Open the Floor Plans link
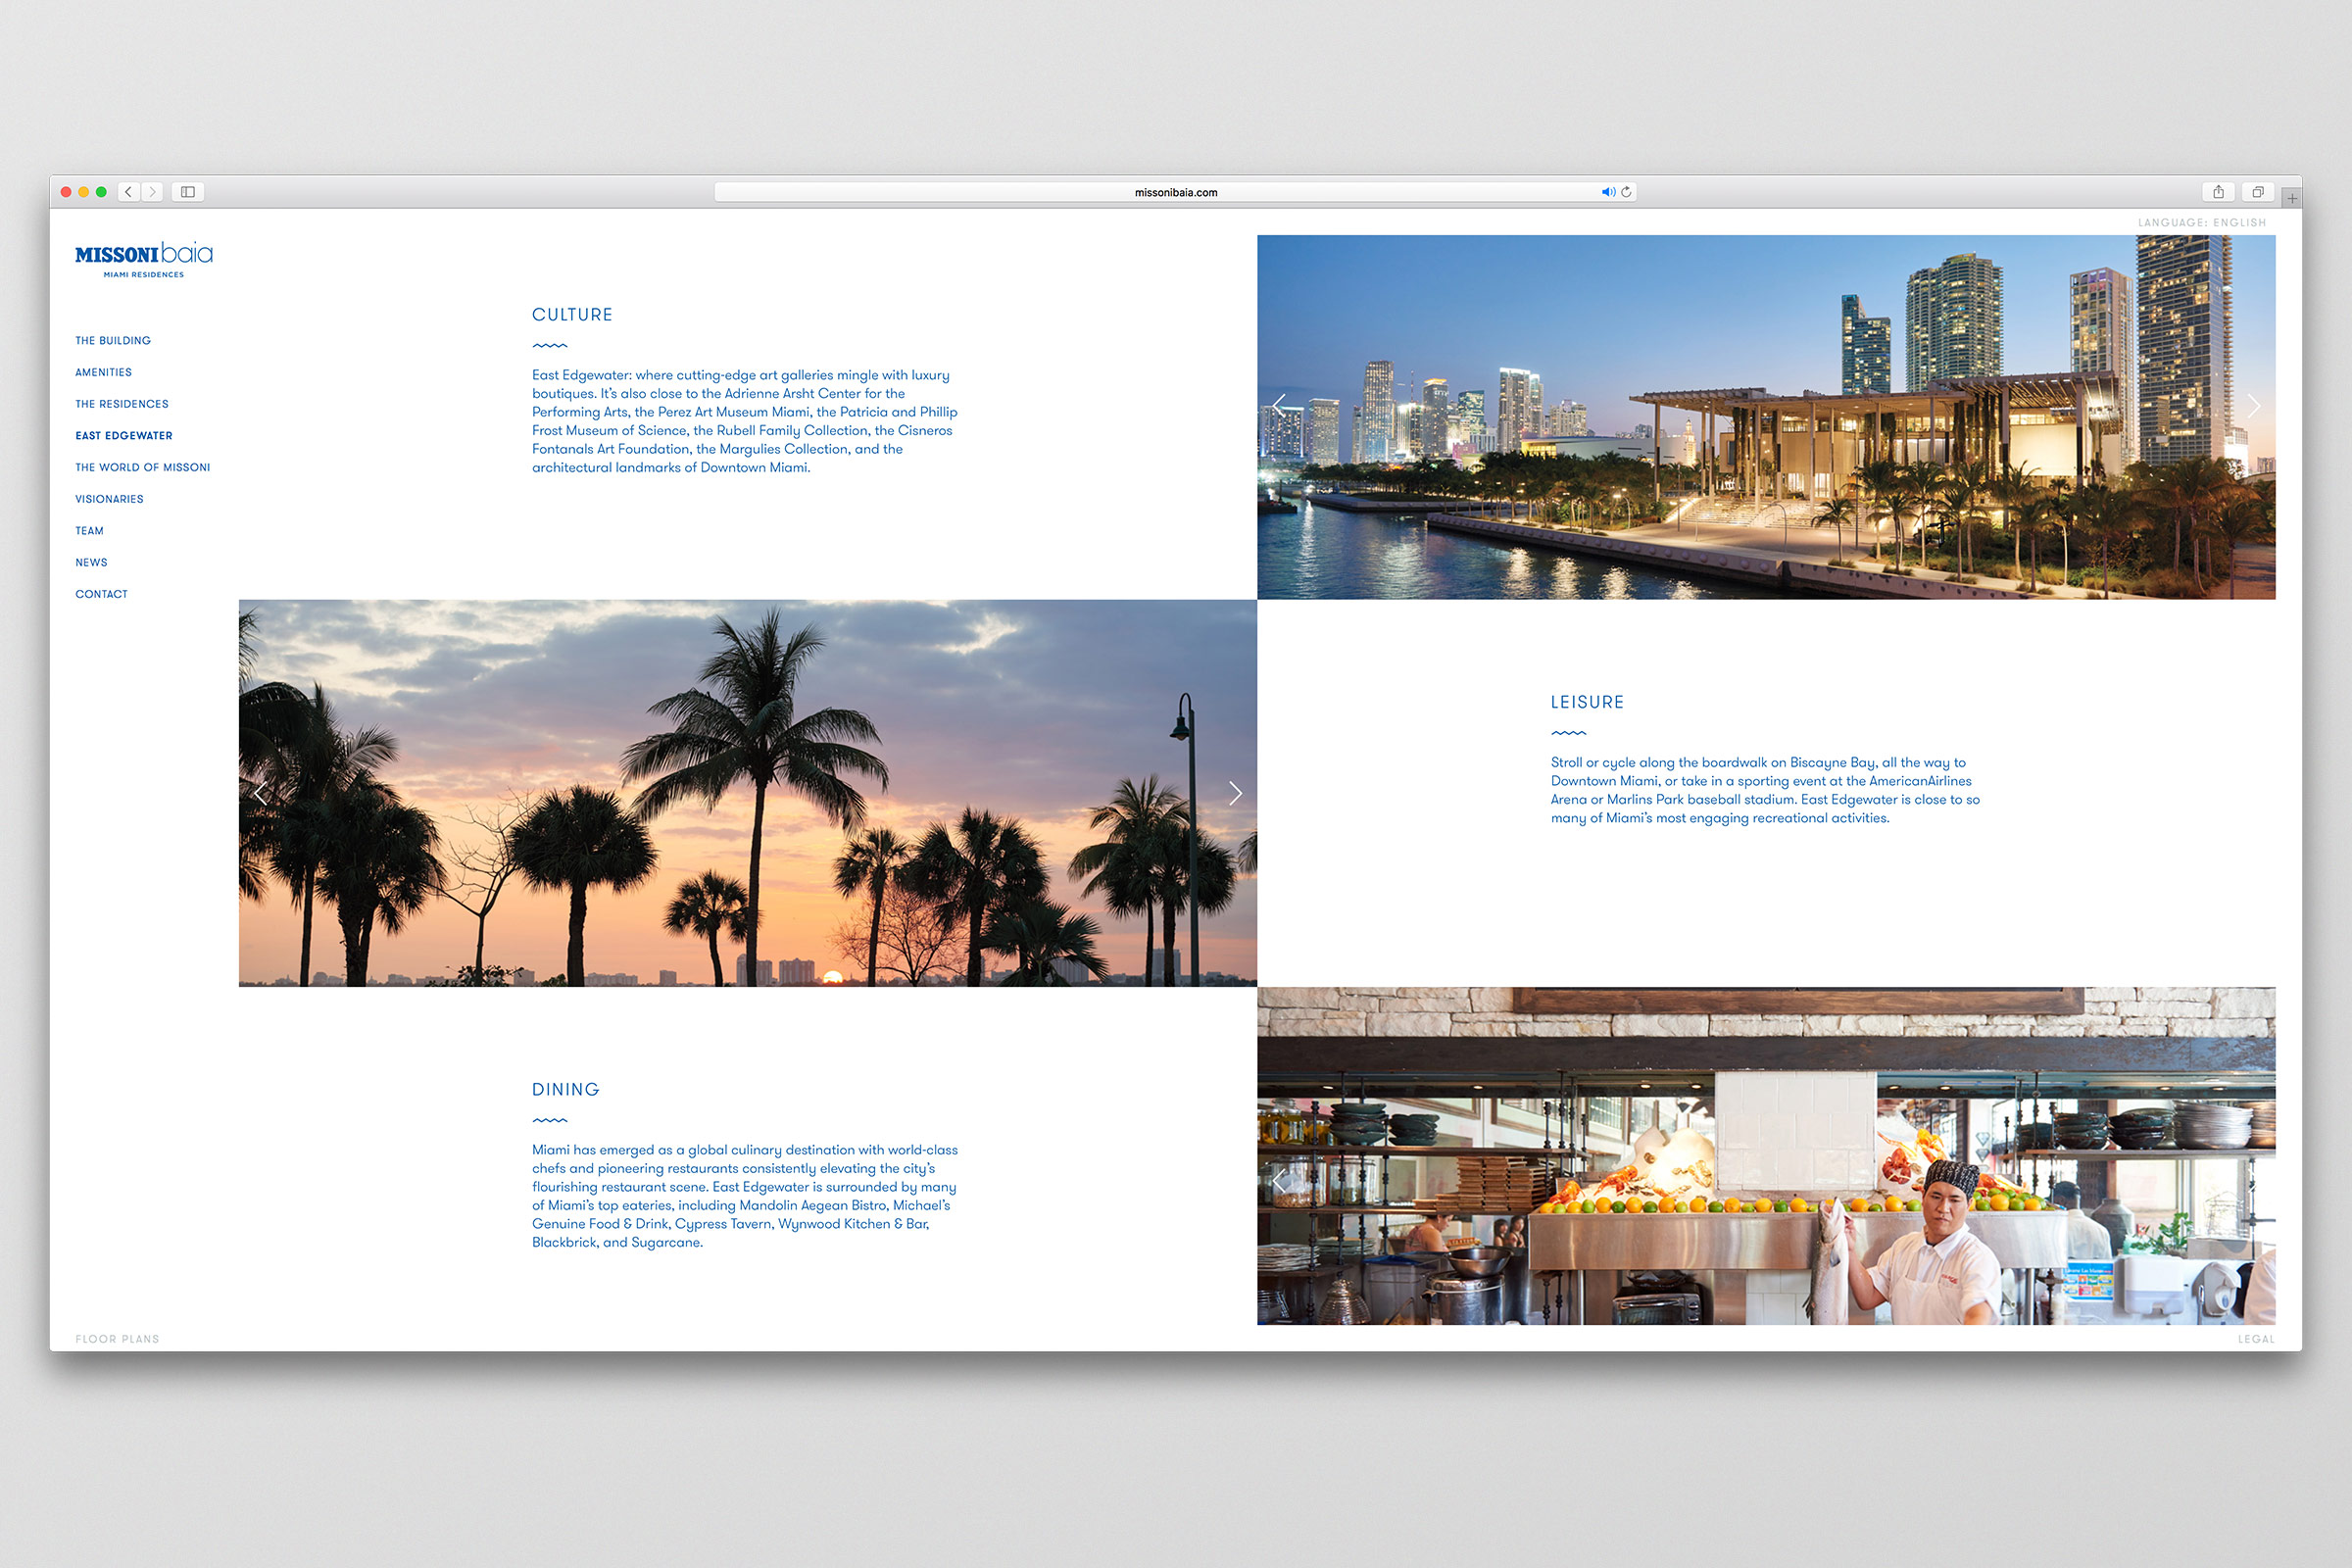The image size is (2352, 1568). (x=117, y=1339)
